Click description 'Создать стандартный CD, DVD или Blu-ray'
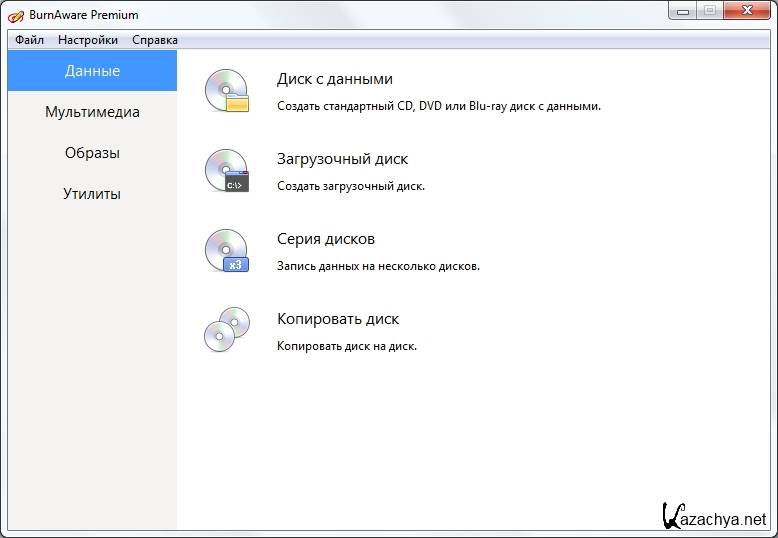The width and height of the screenshot is (778, 538). (438, 106)
